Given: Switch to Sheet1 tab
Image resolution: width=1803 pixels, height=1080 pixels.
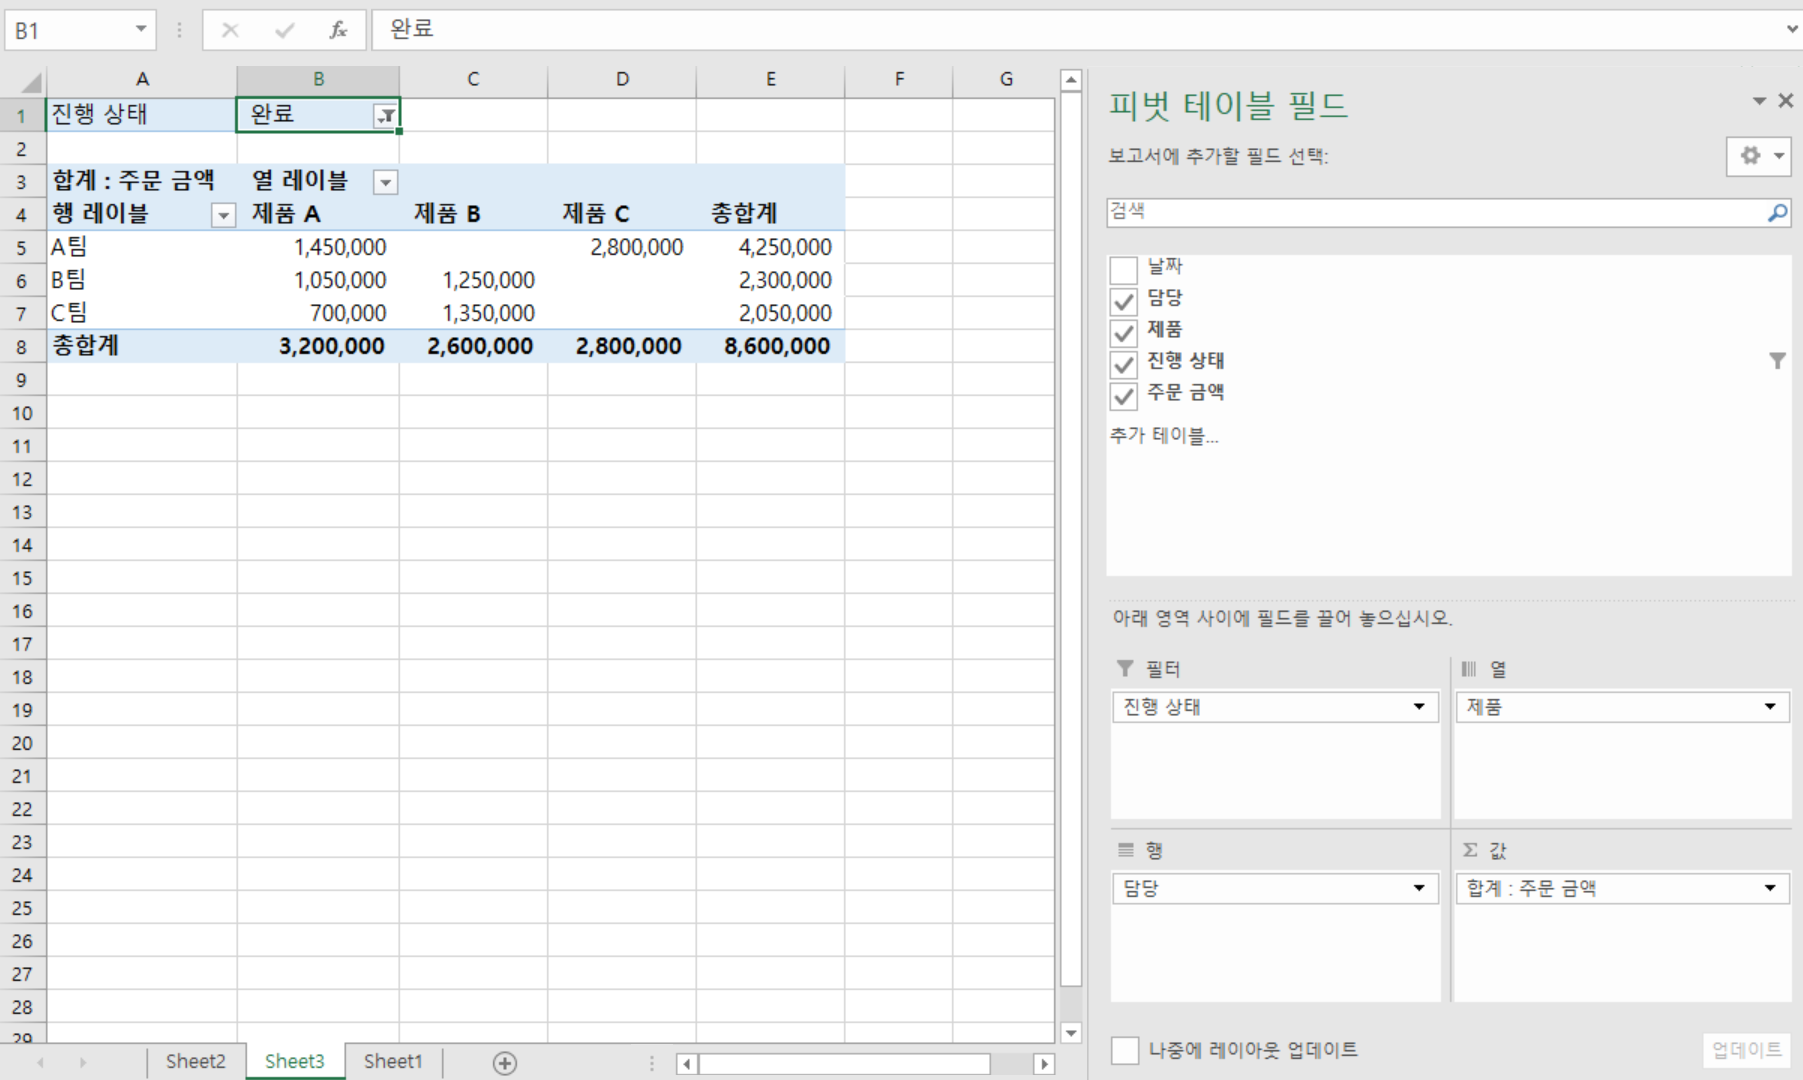Looking at the screenshot, I should pos(393,1062).
